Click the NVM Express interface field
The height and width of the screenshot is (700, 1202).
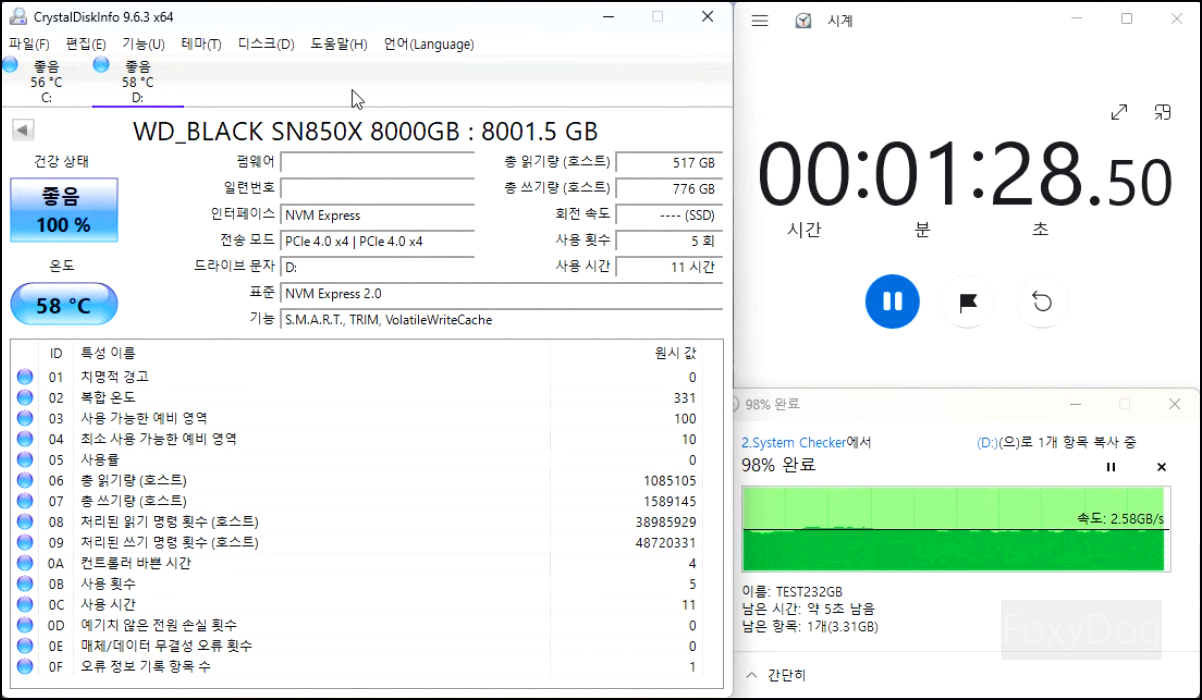pyautogui.click(x=377, y=215)
